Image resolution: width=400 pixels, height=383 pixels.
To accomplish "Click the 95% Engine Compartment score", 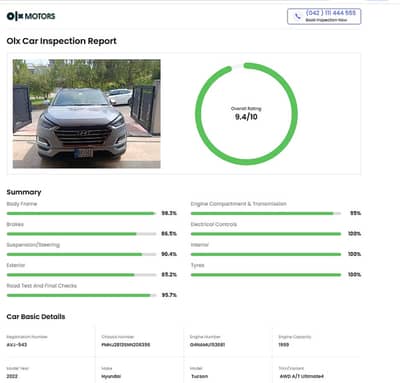I will 356,213.
